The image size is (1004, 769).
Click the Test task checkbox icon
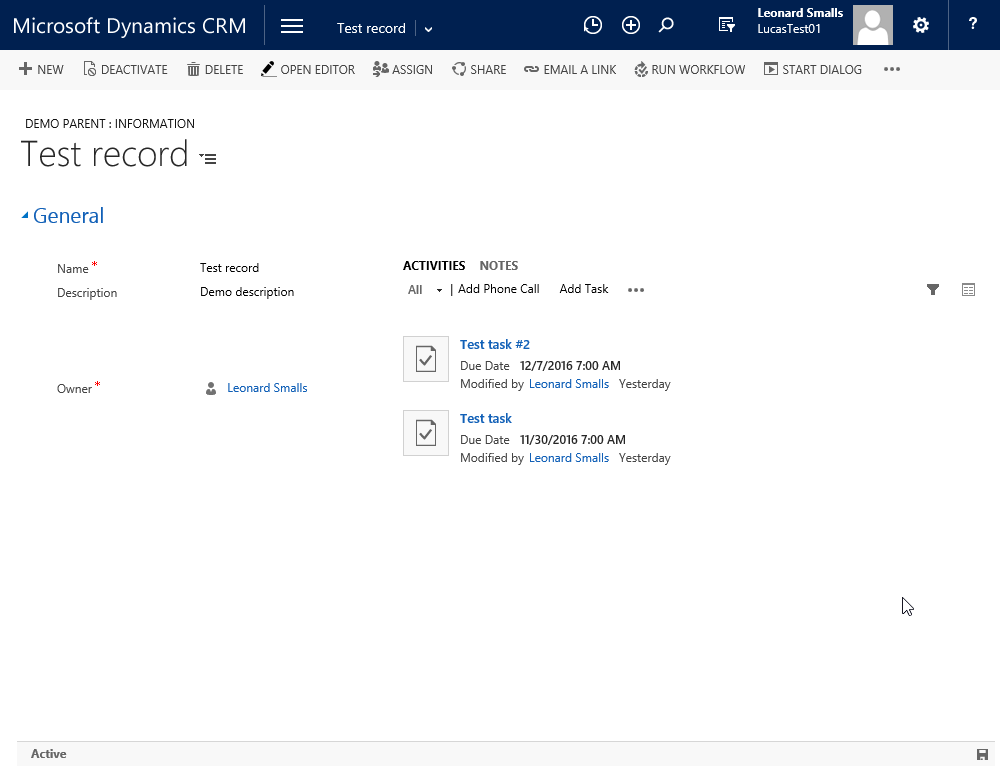[x=426, y=433]
